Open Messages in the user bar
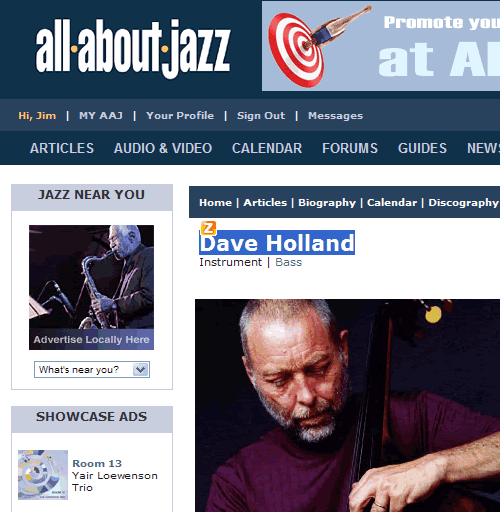This screenshot has height=512, width=500. (x=335, y=116)
